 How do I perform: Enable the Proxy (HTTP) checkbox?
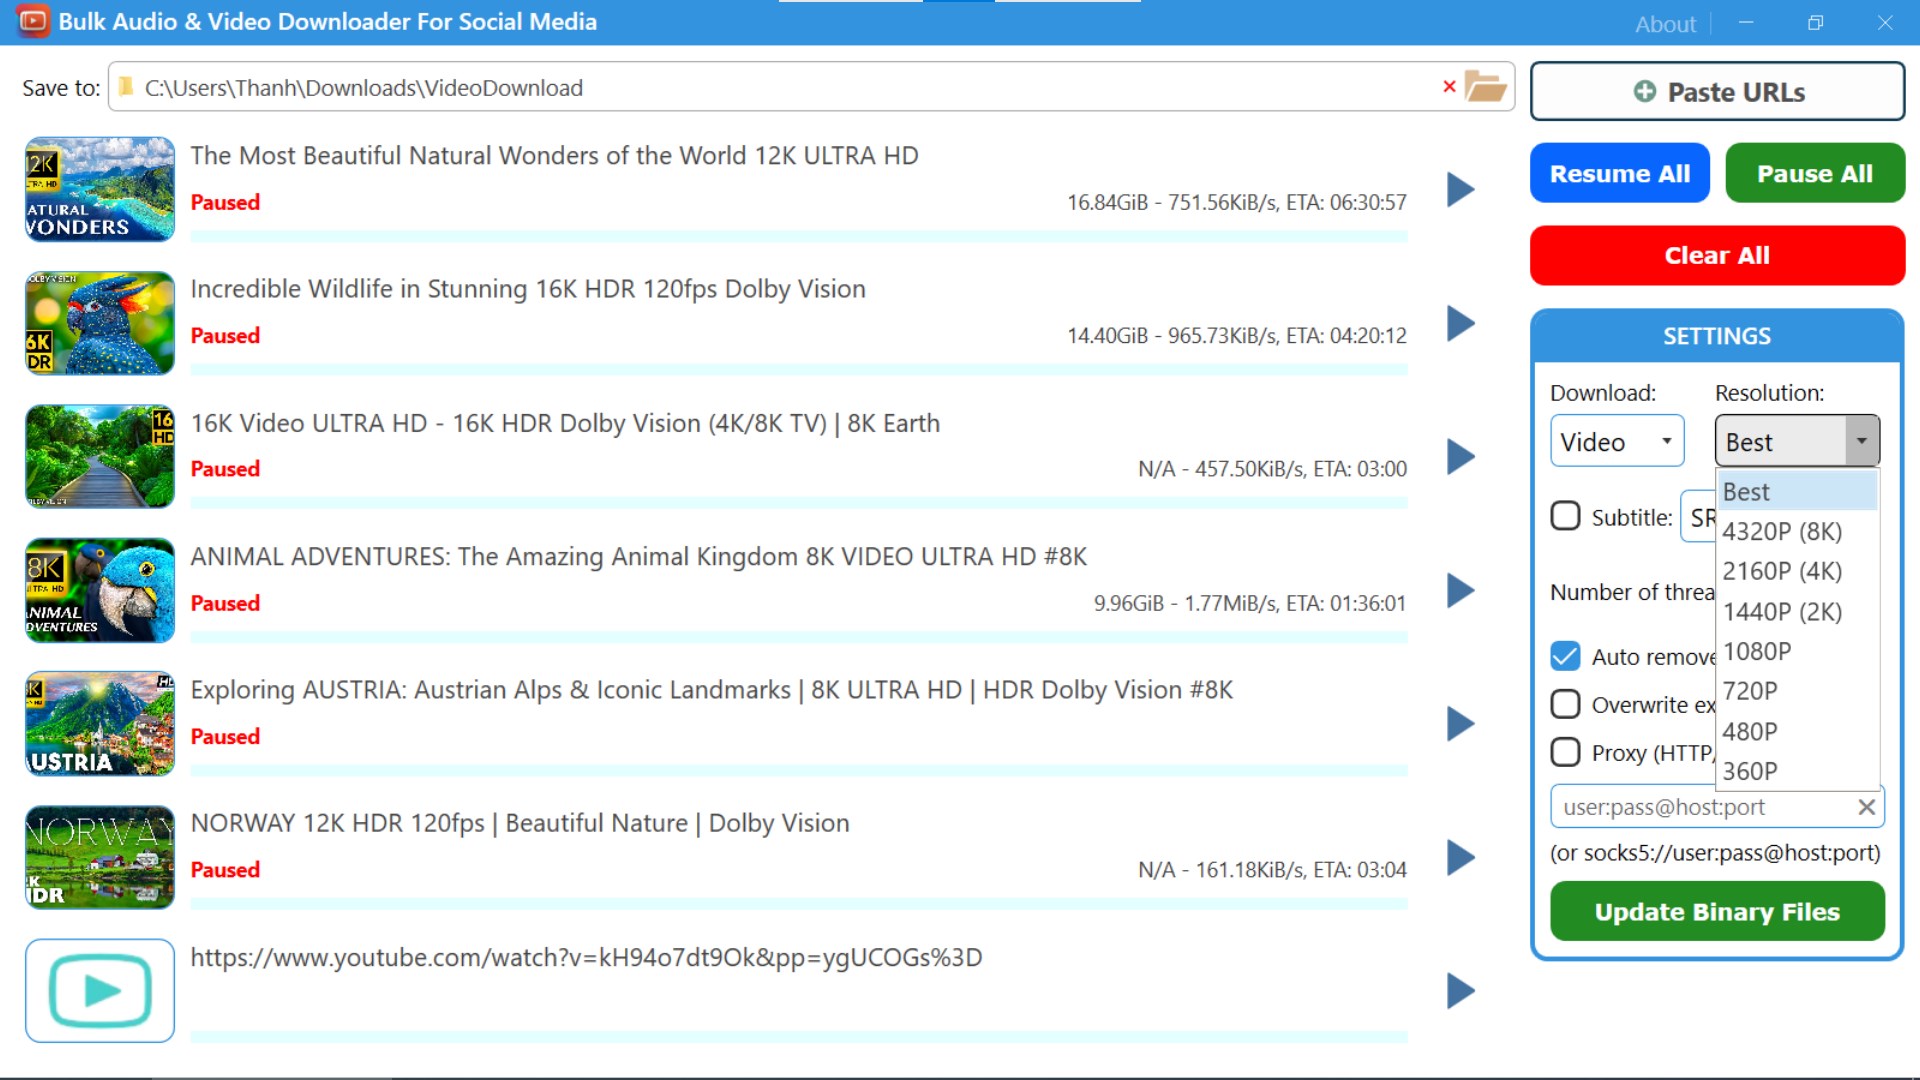[x=1565, y=752]
